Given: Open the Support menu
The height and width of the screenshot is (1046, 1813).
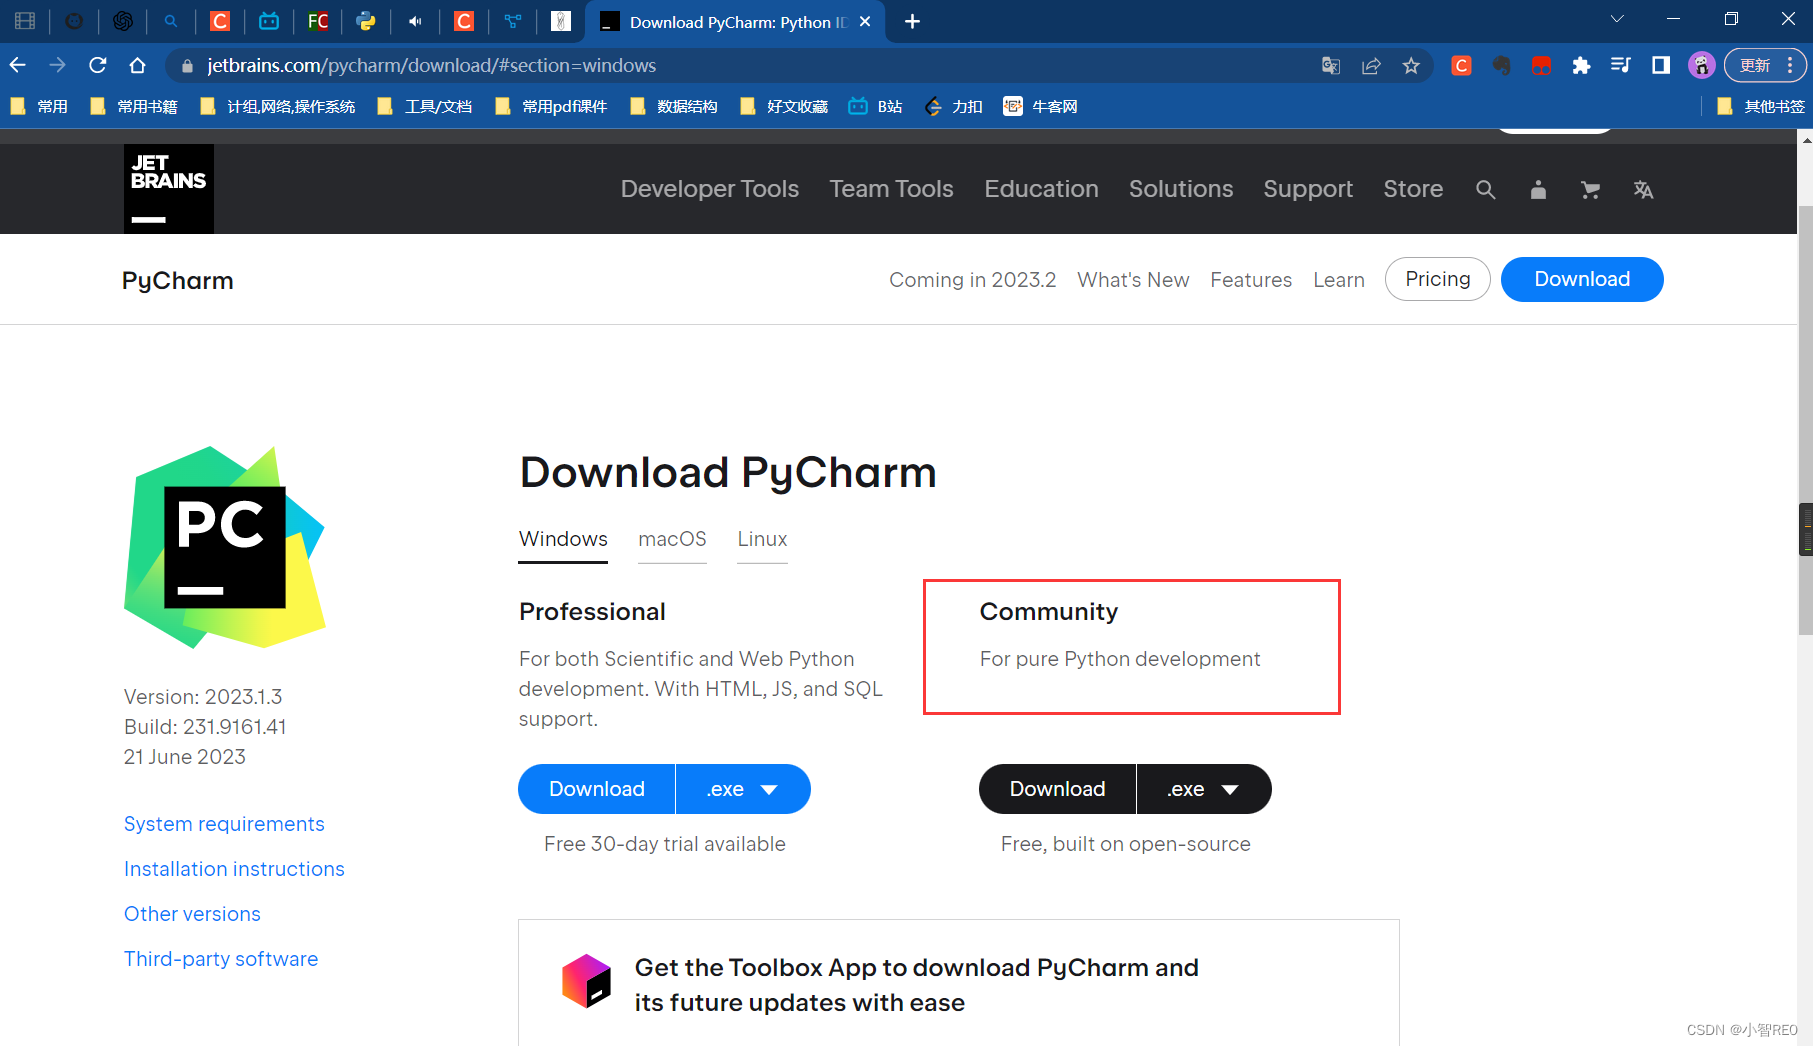Looking at the screenshot, I should click(x=1308, y=189).
